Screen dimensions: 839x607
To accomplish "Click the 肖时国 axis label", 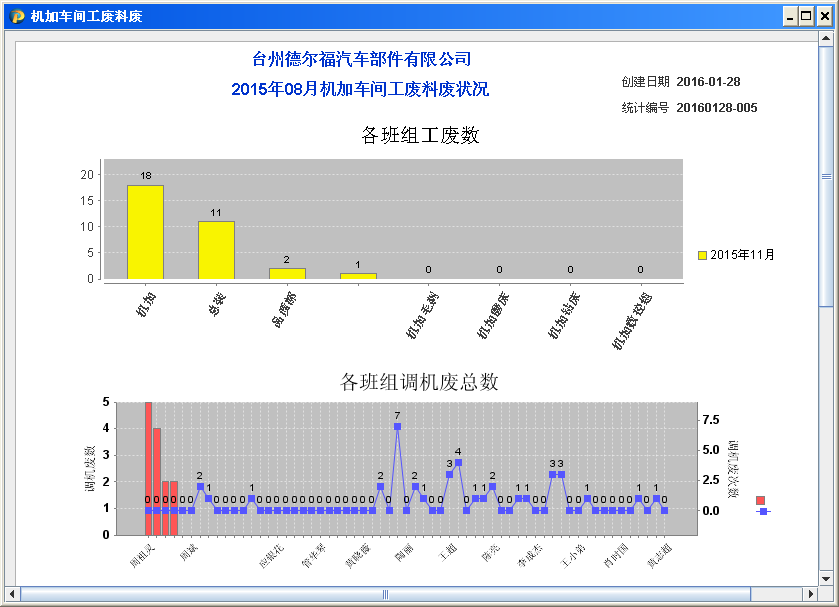I will [x=616, y=555].
